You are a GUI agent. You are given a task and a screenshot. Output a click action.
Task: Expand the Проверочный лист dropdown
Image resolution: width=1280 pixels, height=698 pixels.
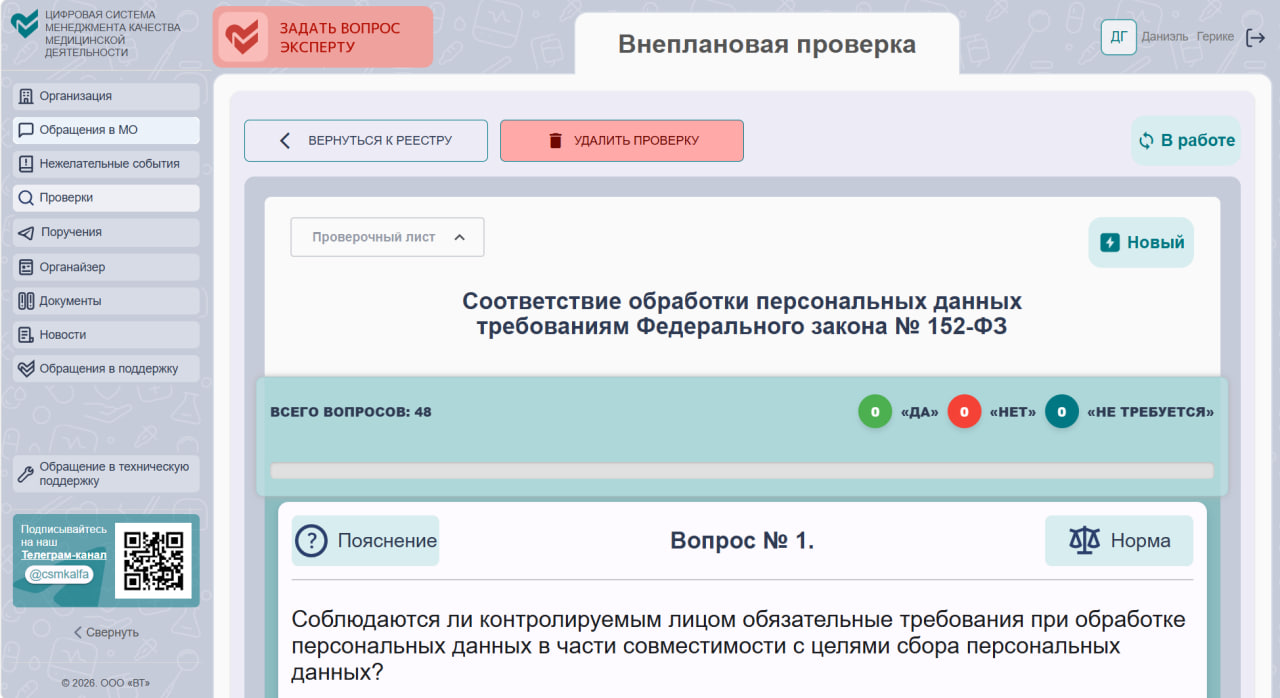click(x=387, y=237)
